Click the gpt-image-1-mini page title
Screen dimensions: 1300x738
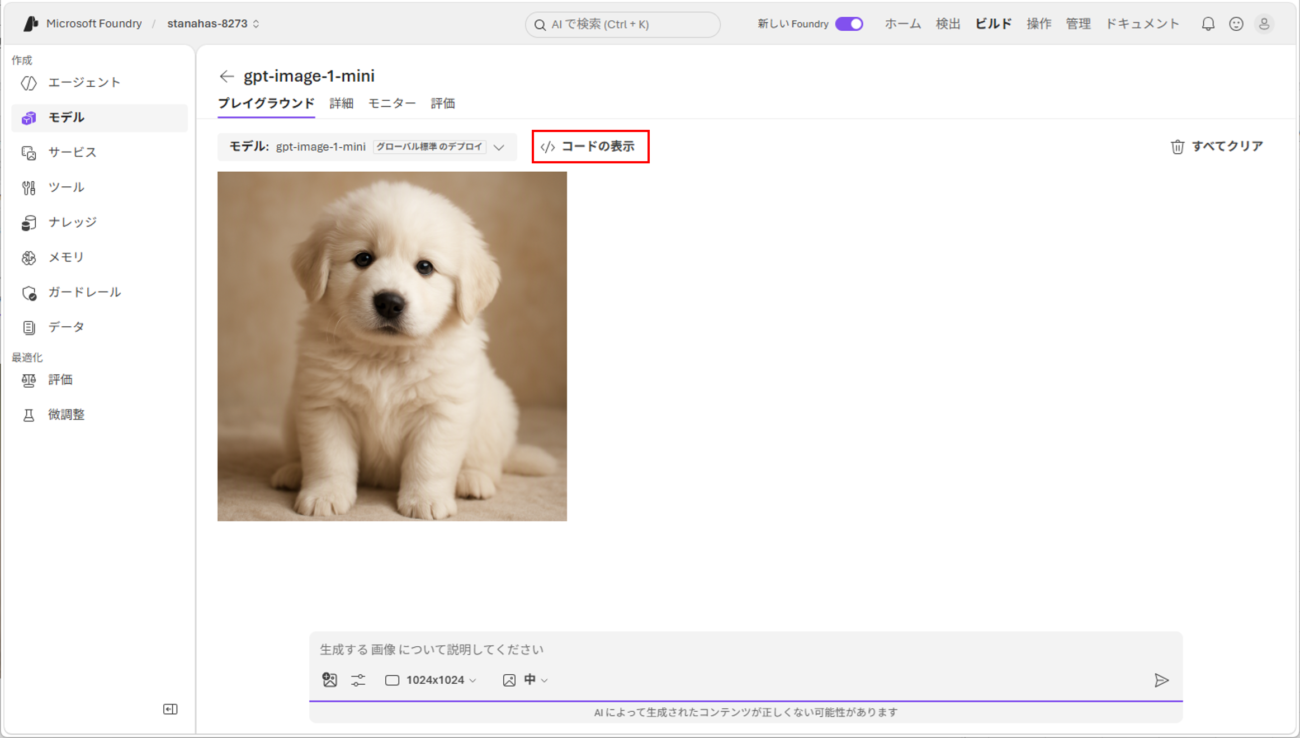click(309, 76)
